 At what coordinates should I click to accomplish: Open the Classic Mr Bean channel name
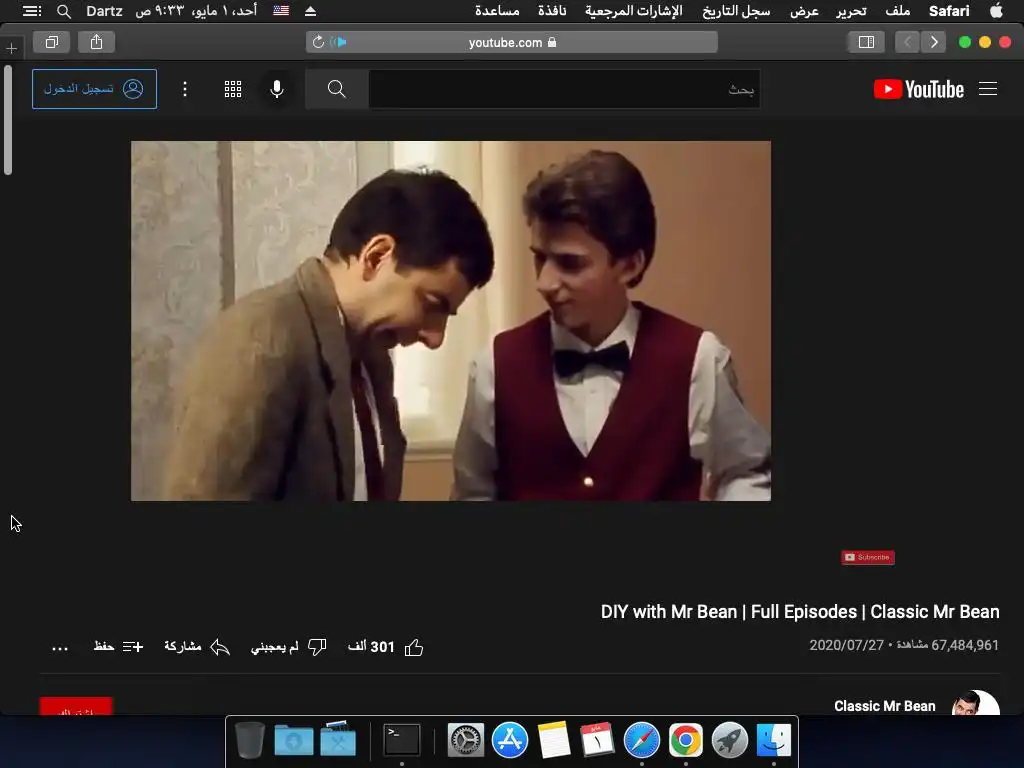coord(884,706)
